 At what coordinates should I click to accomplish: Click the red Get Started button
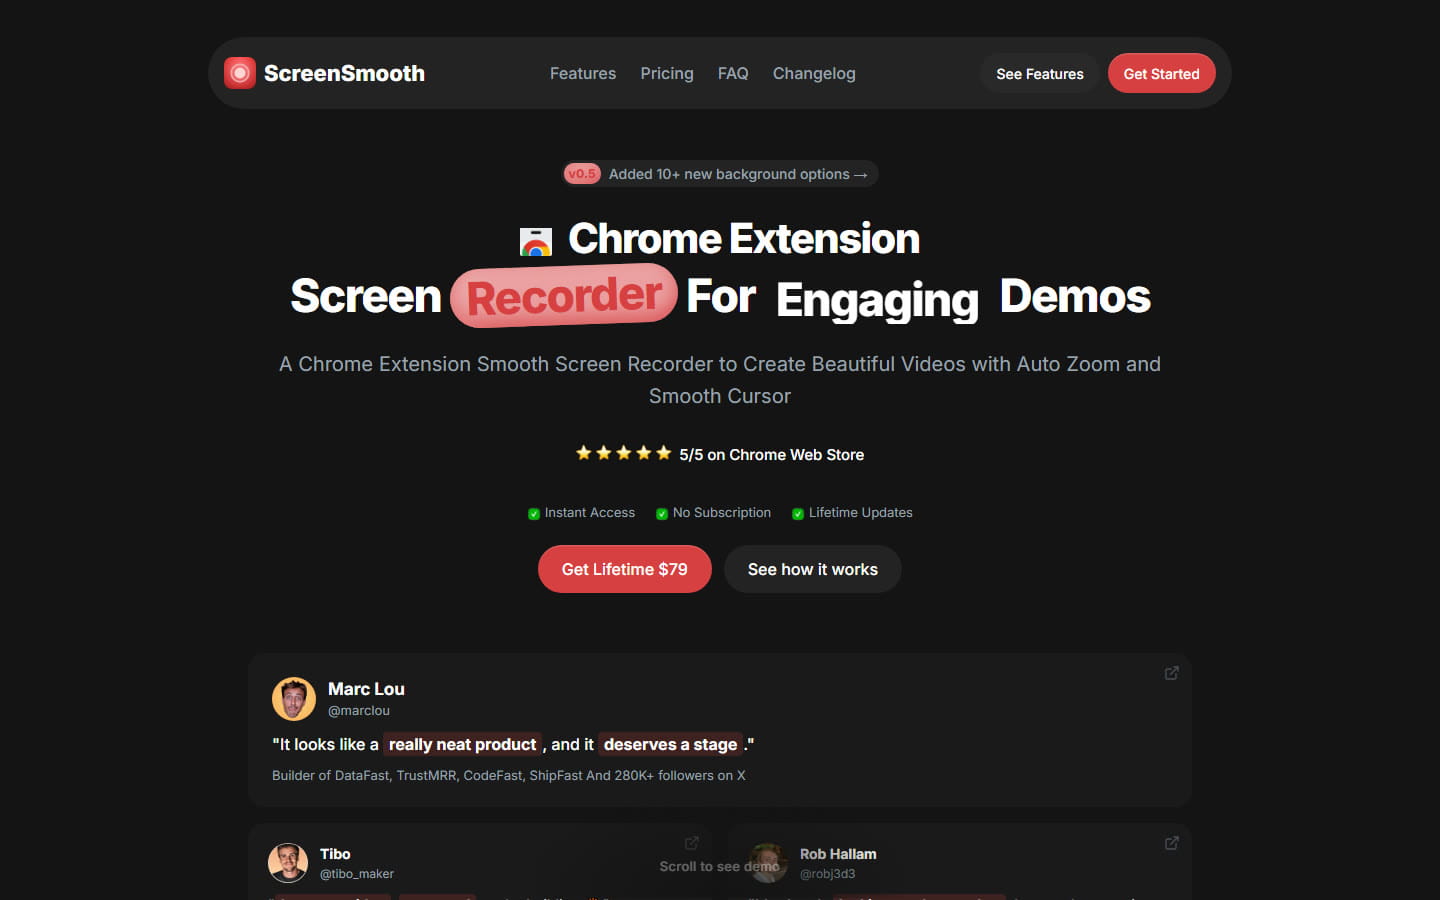click(x=1161, y=73)
